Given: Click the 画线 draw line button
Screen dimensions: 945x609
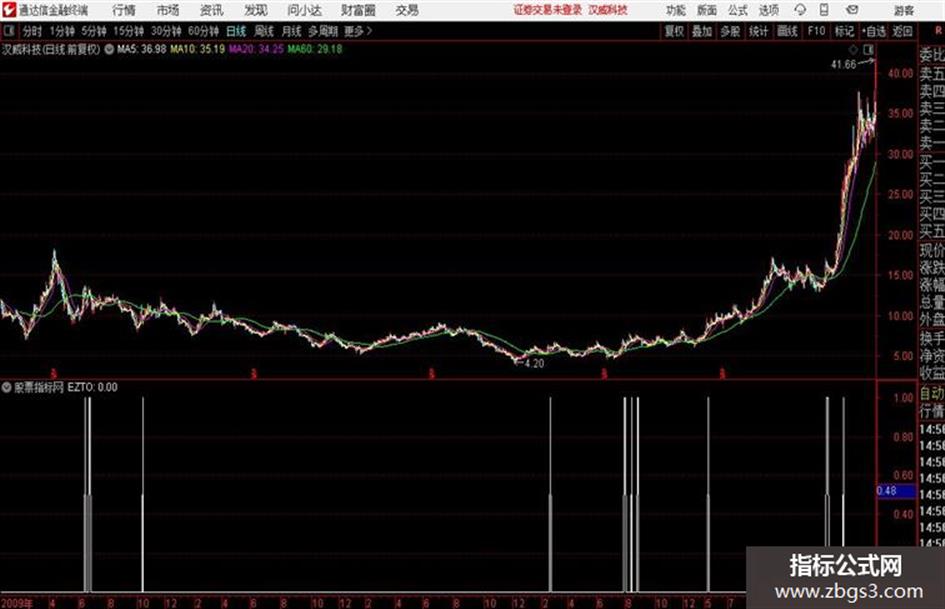Looking at the screenshot, I should [x=787, y=31].
